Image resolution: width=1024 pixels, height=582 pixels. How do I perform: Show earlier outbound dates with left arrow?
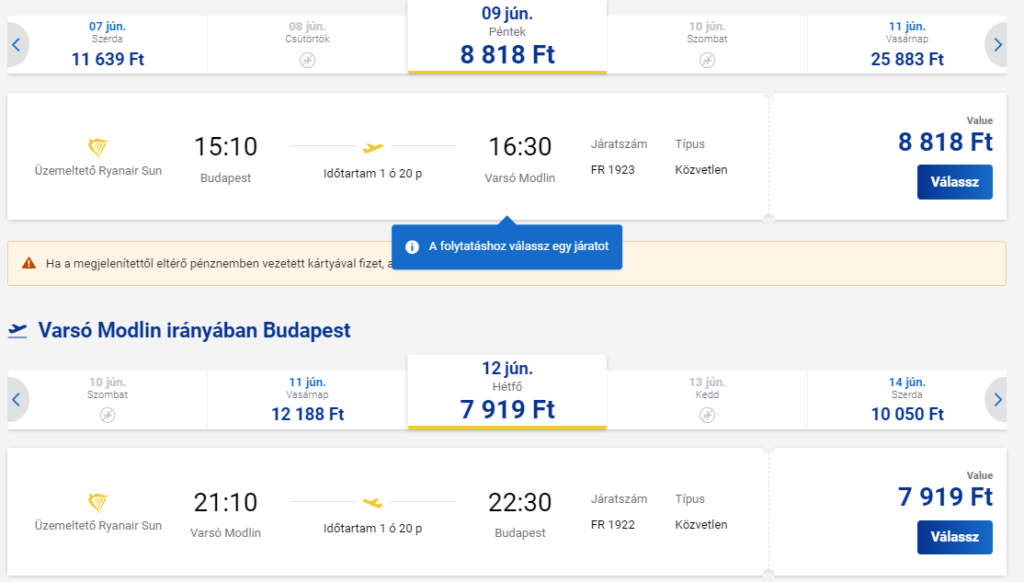(x=17, y=44)
